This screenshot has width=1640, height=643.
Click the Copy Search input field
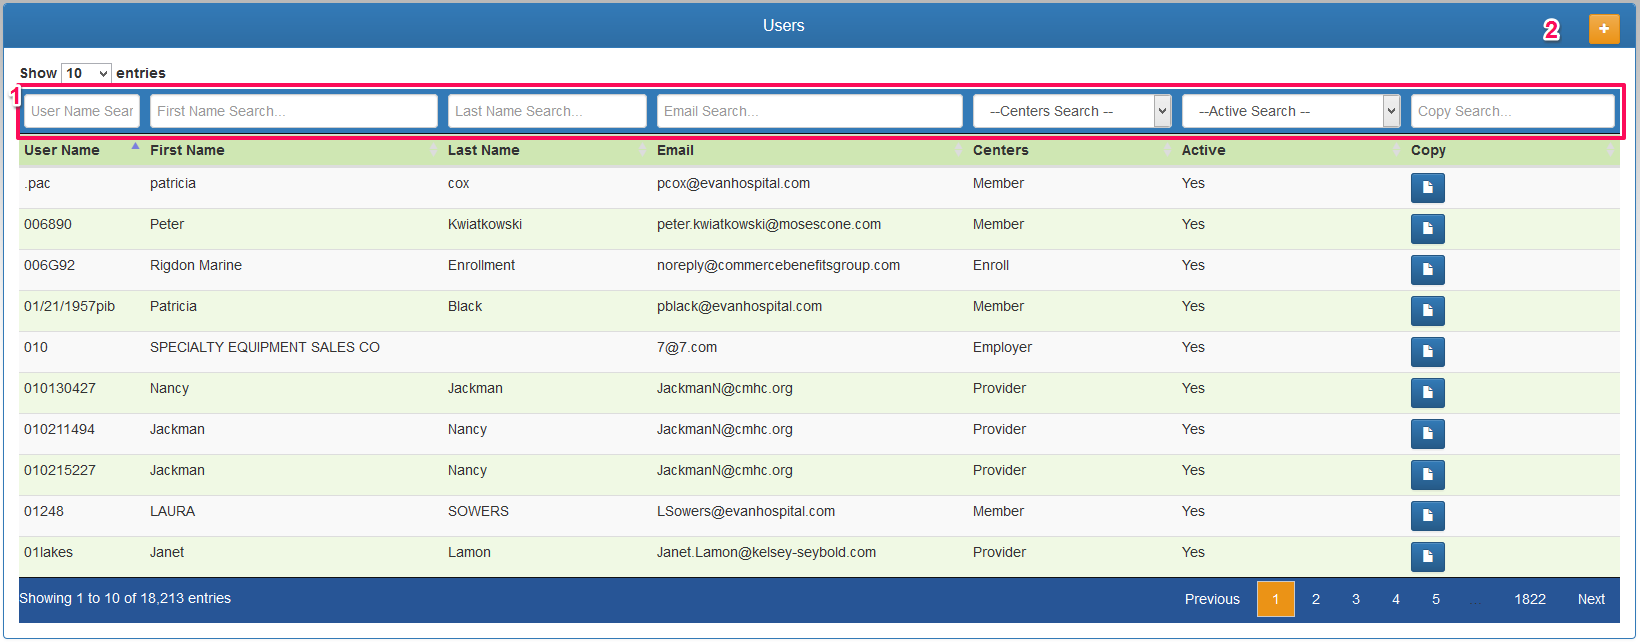[1512, 111]
